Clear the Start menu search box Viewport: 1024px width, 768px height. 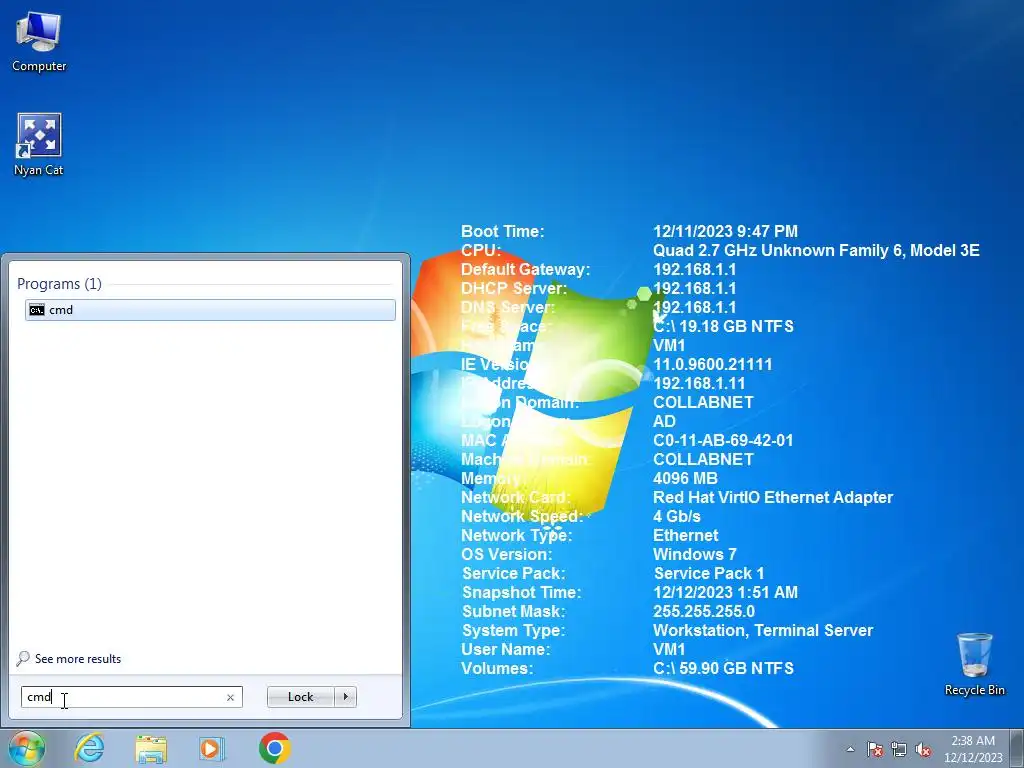pyautogui.click(x=230, y=697)
